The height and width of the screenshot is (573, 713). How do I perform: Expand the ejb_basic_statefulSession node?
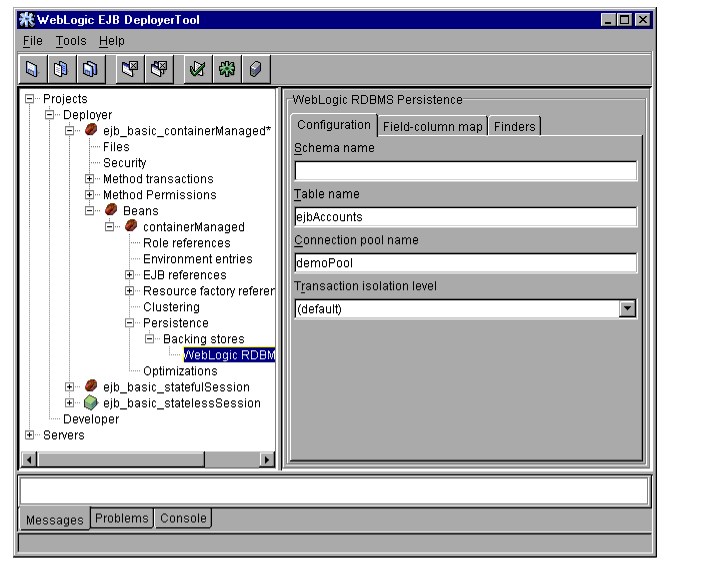point(70,387)
